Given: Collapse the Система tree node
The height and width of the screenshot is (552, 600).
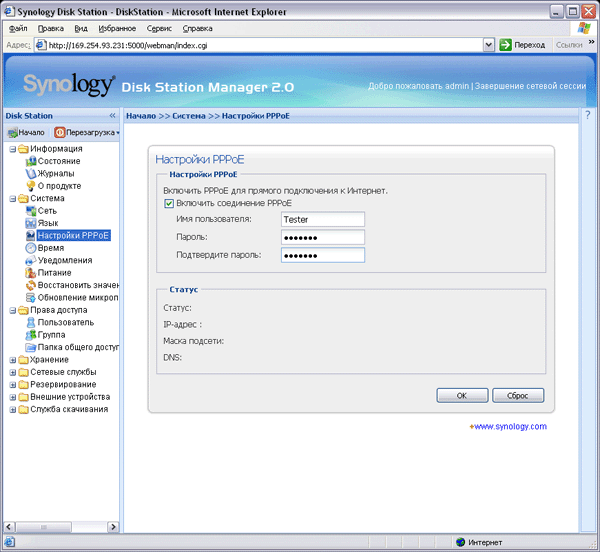Looking at the screenshot, I should [x=13, y=199].
